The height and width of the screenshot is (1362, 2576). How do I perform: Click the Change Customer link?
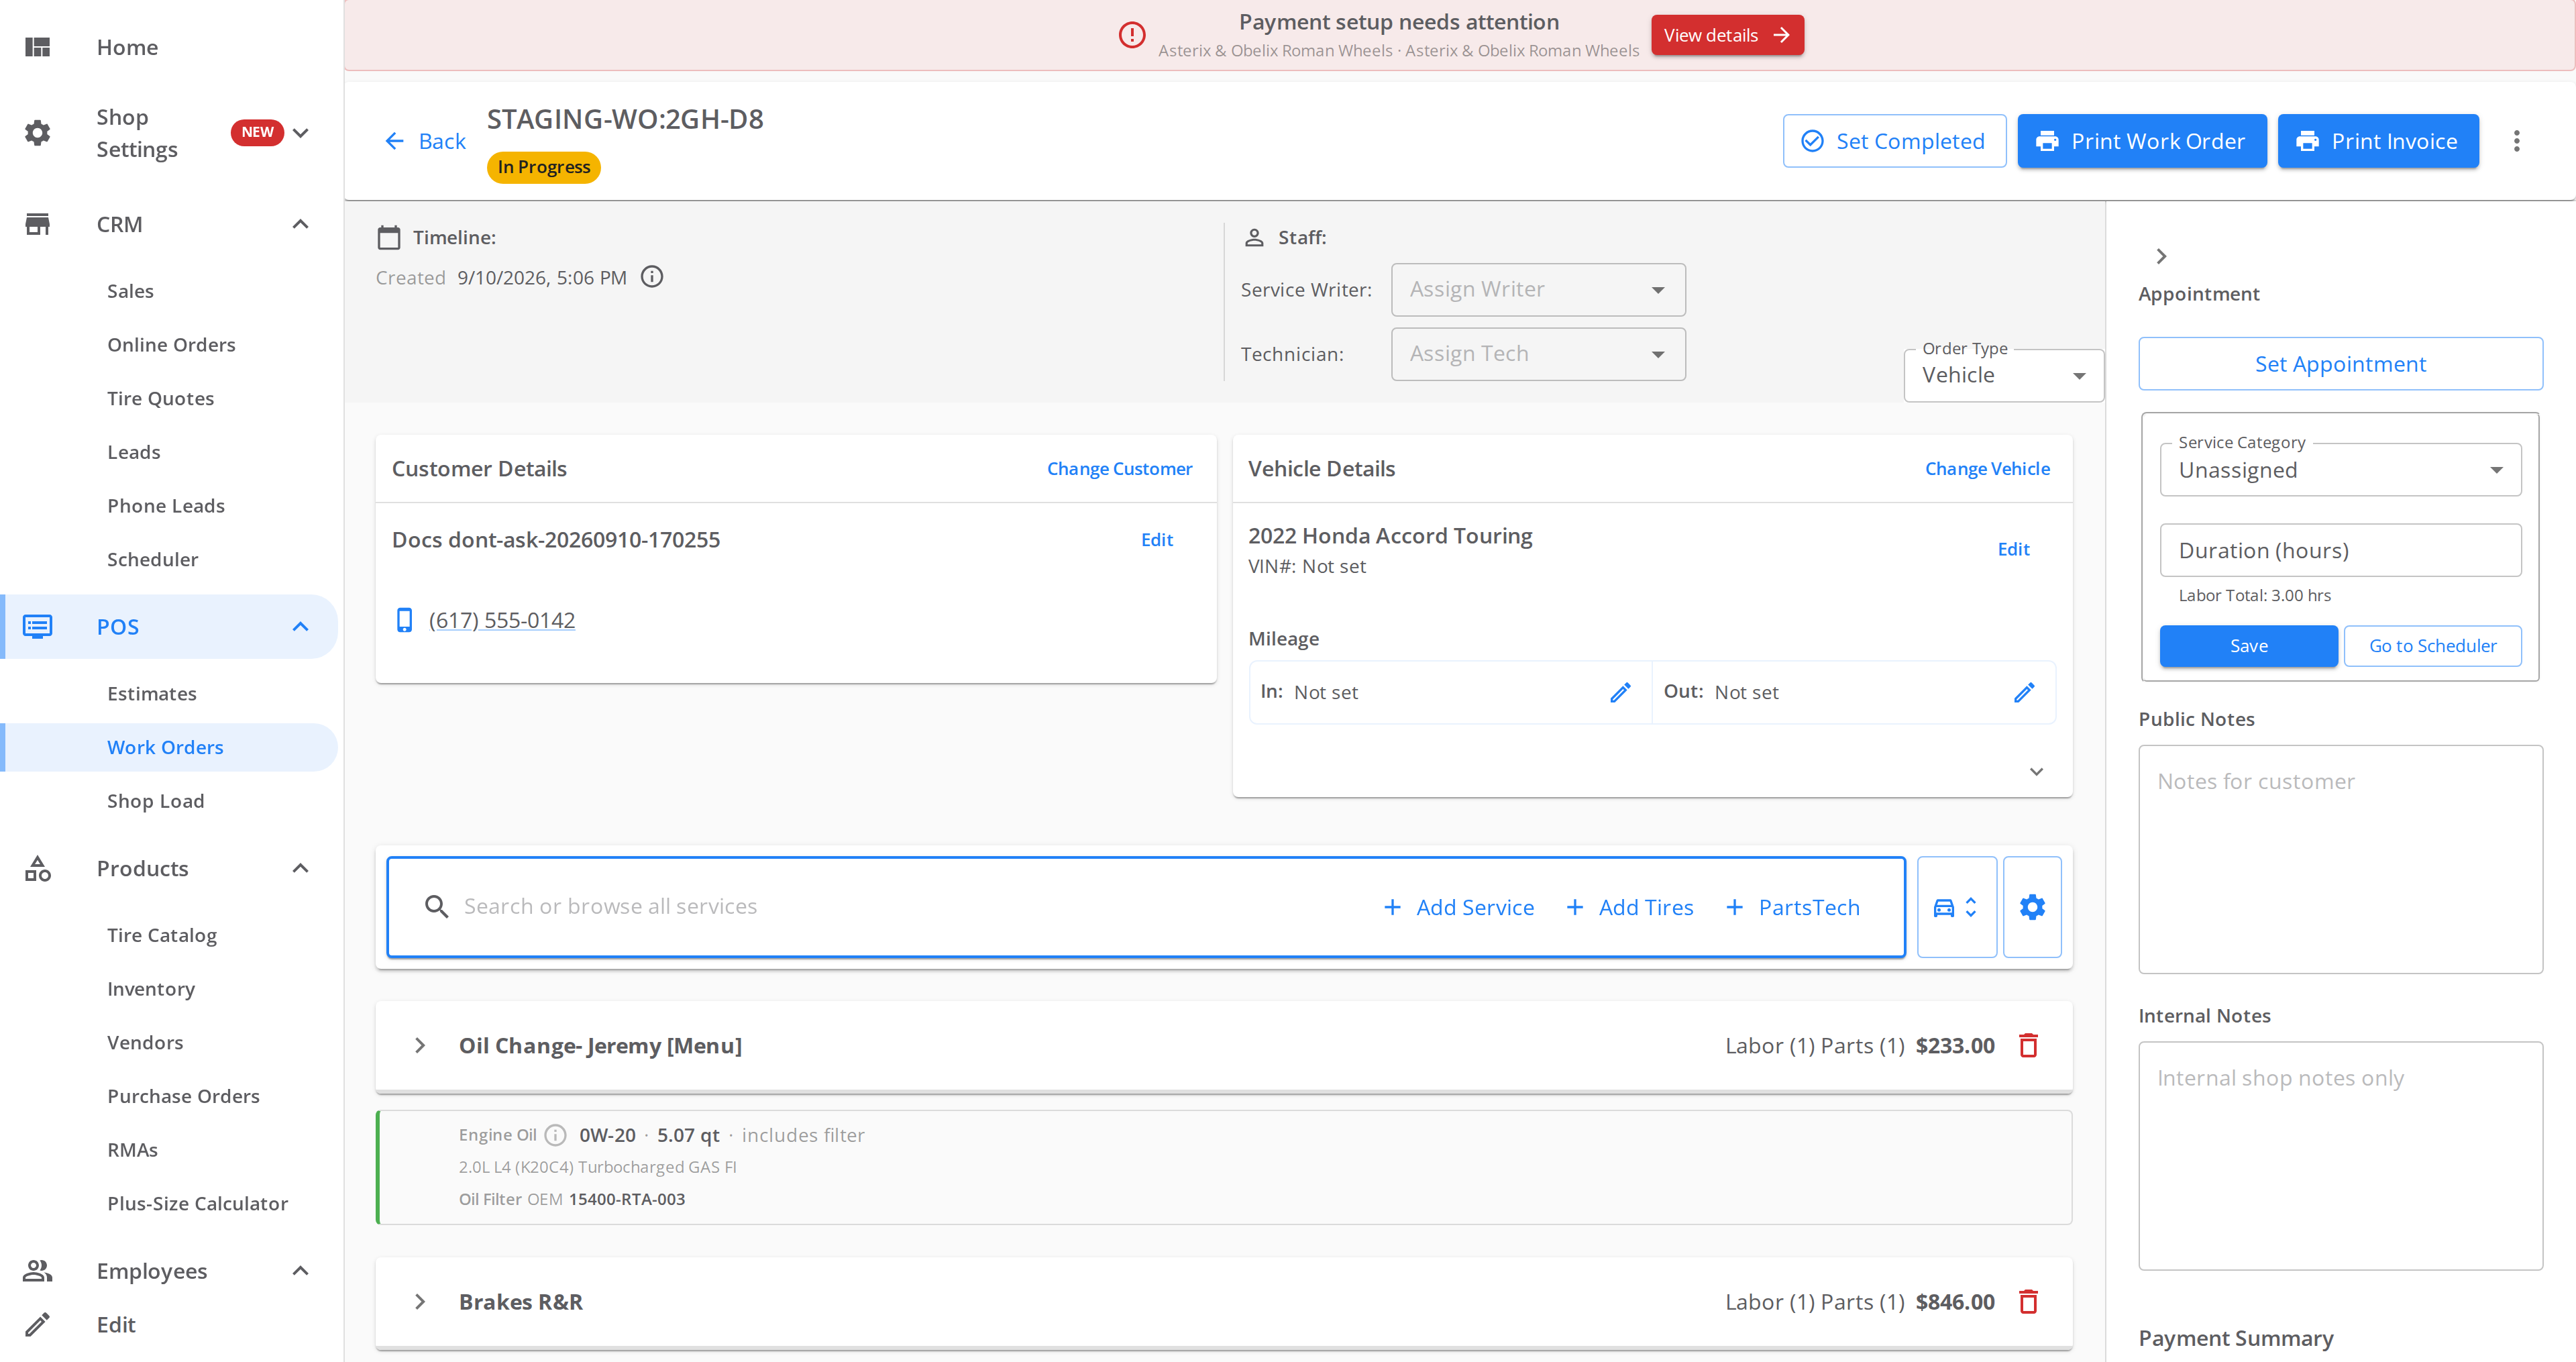tap(1119, 468)
